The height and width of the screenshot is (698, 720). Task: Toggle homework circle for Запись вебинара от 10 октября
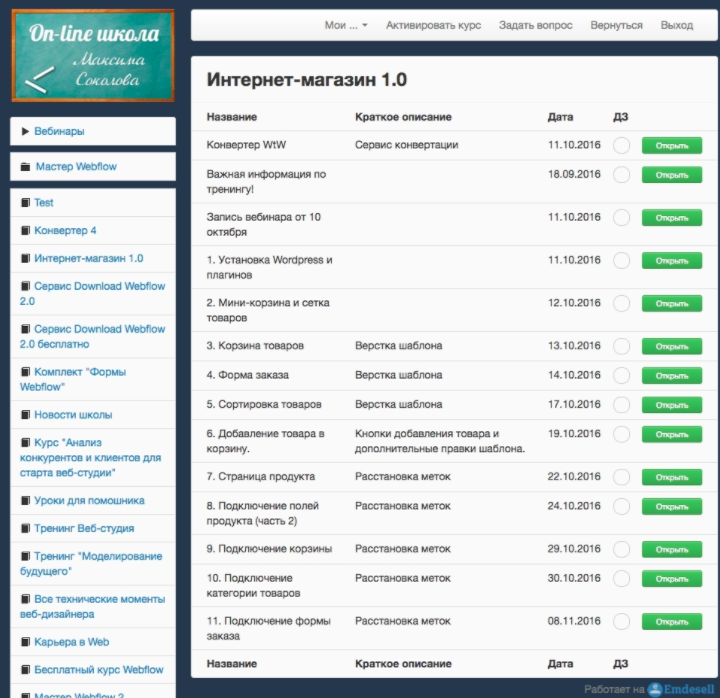coord(621,218)
